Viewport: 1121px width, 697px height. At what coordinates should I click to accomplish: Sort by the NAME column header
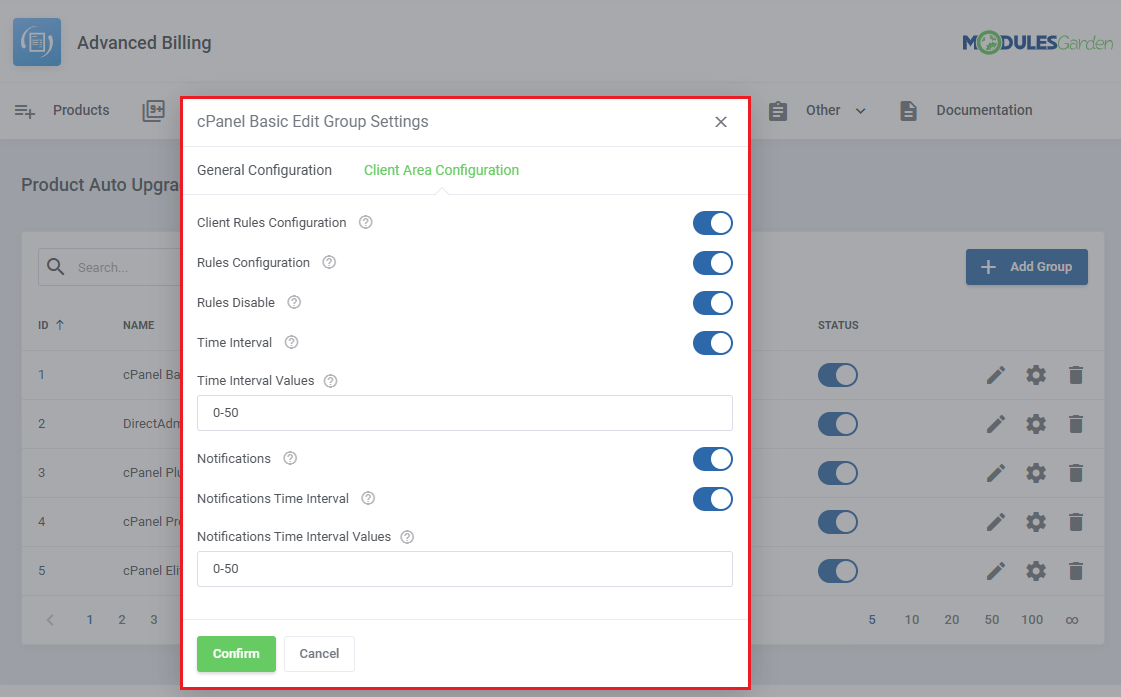point(139,325)
